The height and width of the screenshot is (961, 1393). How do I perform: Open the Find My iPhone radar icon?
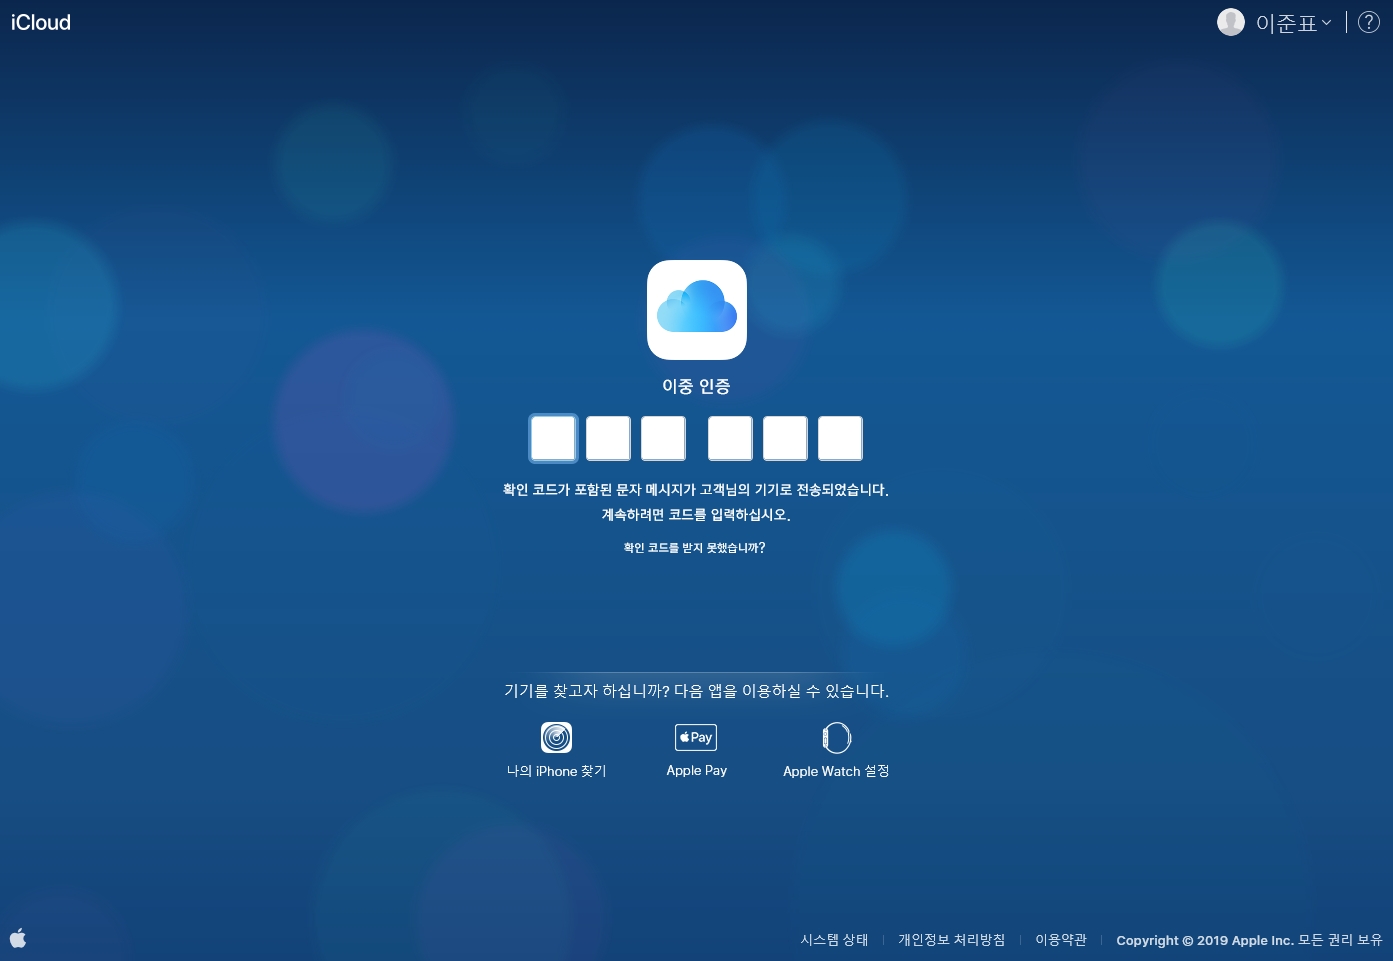[x=556, y=738]
